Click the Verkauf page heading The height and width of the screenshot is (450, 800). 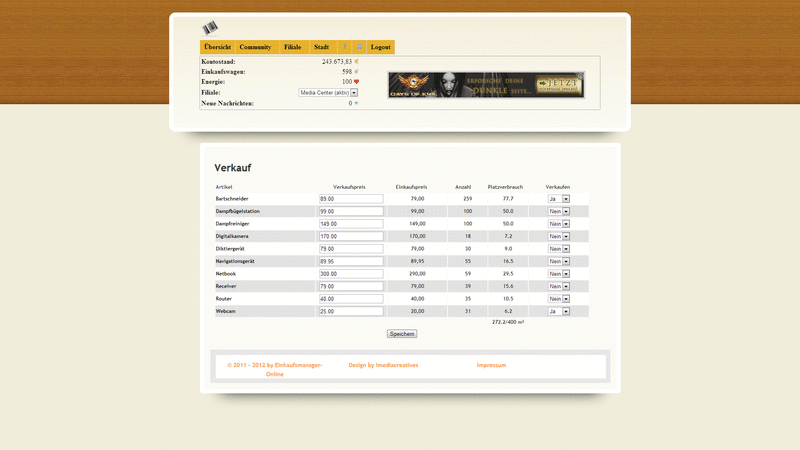tap(233, 168)
